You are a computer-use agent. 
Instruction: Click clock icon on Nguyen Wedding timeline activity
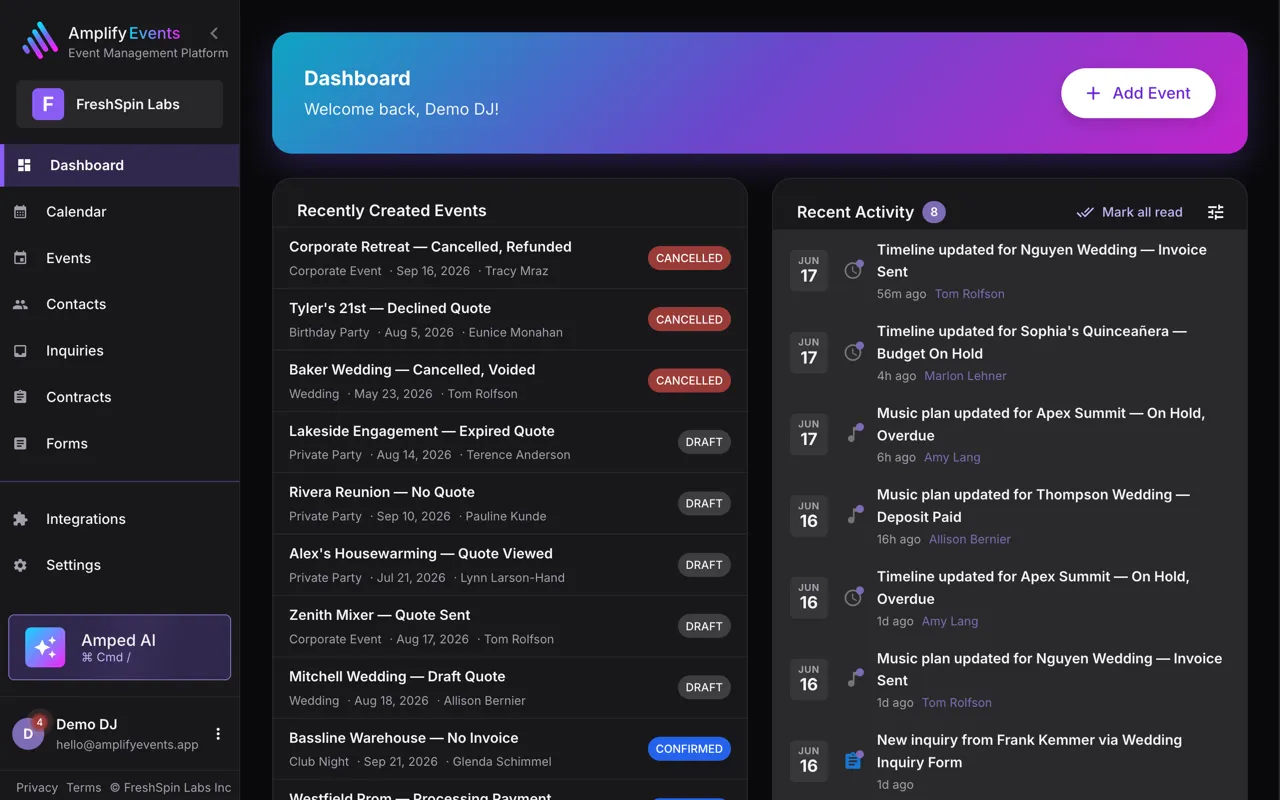pyautogui.click(x=853, y=270)
